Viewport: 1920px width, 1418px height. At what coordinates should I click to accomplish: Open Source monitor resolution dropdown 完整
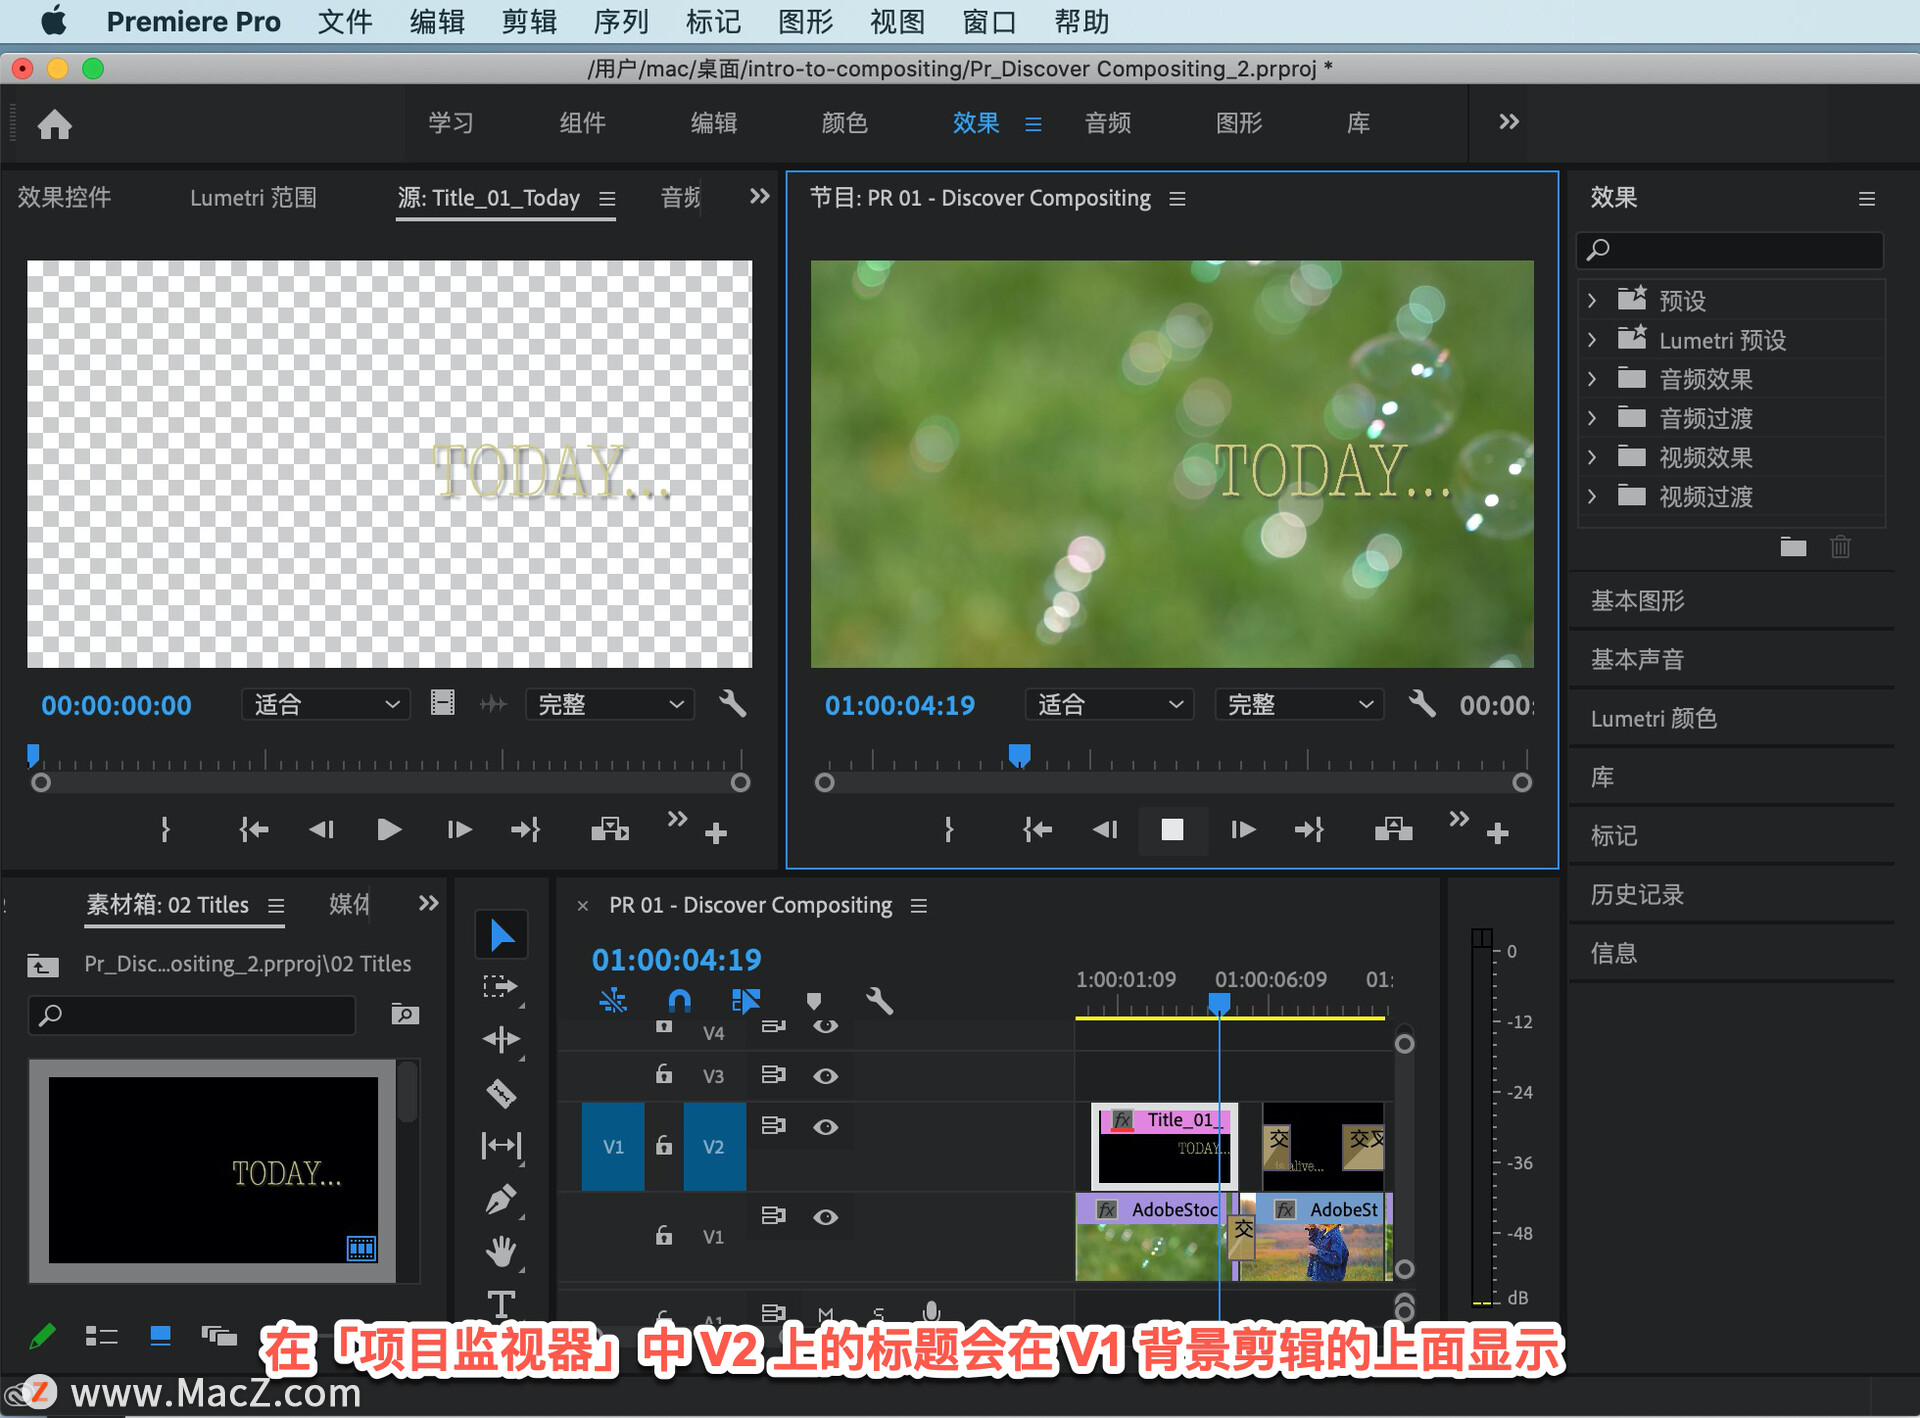coord(610,704)
